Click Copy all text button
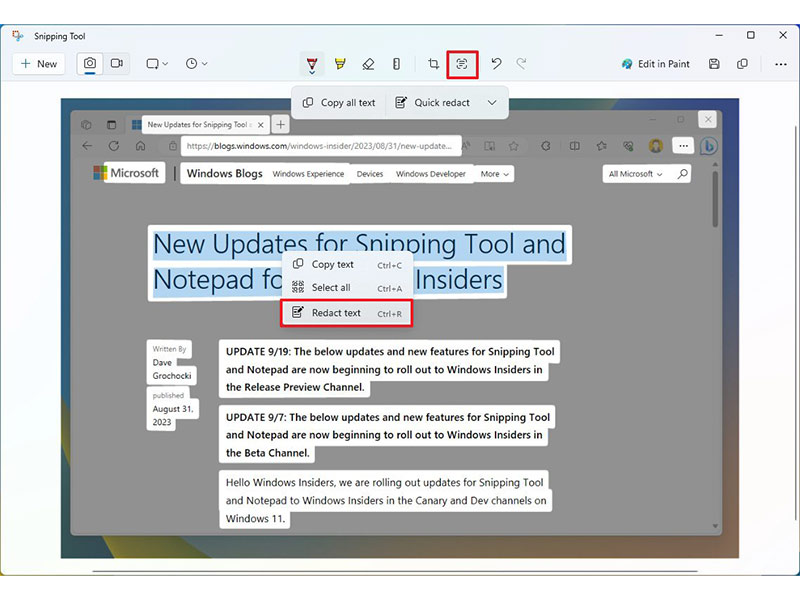Image resolution: width=800 pixels, height=600 pixels. (x=339, y=103)
